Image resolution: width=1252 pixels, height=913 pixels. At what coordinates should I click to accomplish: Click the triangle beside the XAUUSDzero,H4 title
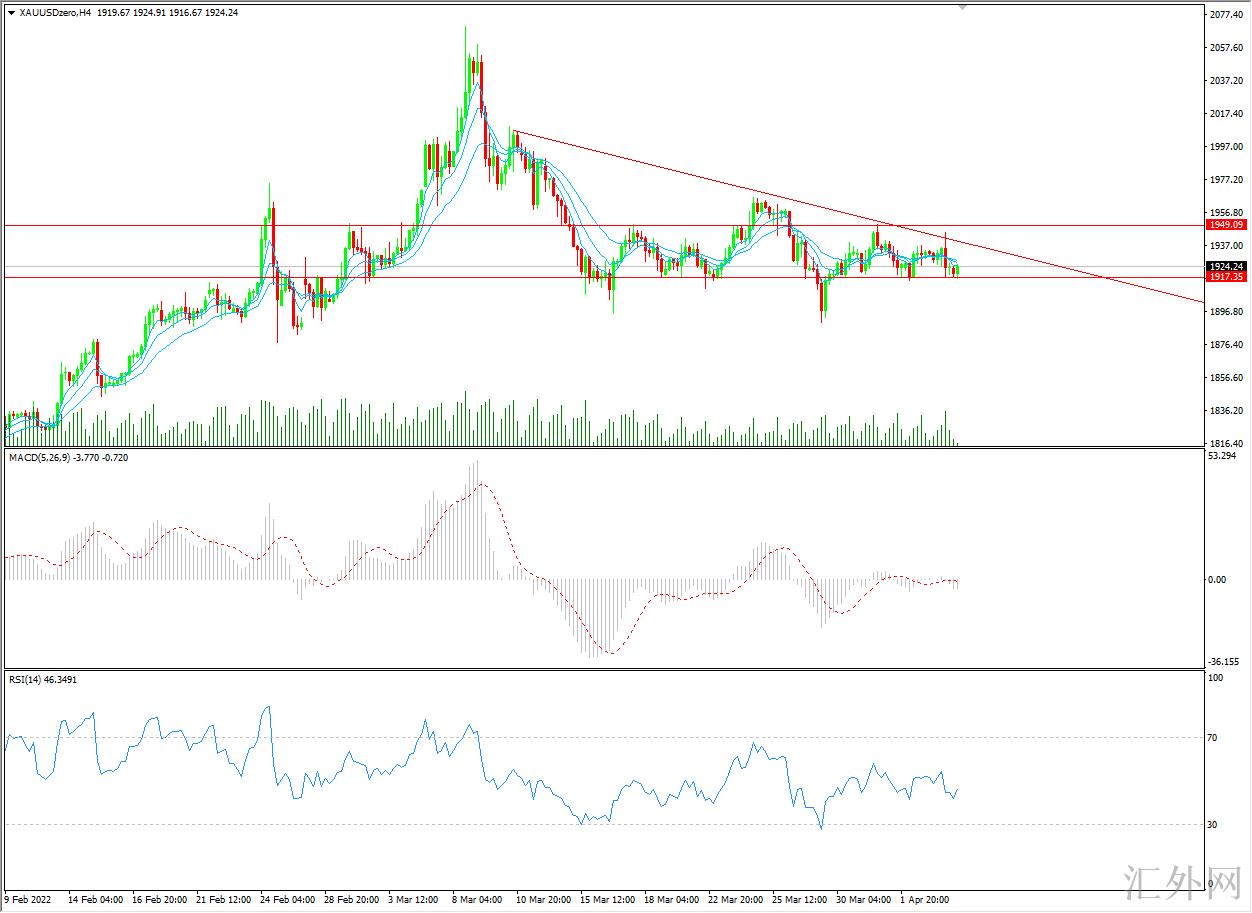pyautogui.click(x=11, y=12)
